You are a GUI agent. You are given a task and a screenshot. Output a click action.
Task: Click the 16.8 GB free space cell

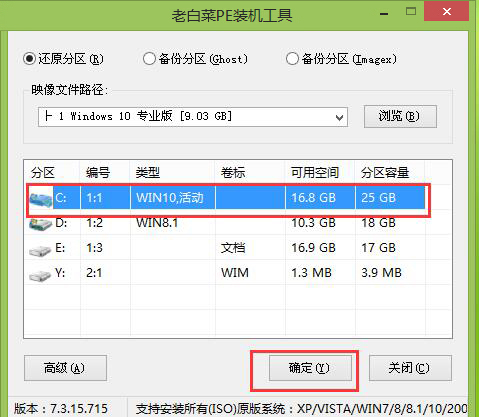313,198
